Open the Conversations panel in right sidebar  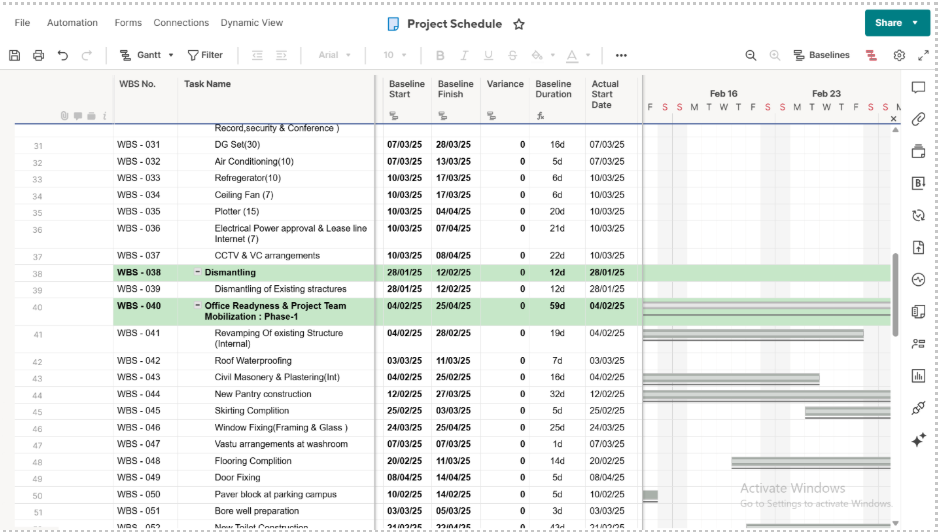918,88
